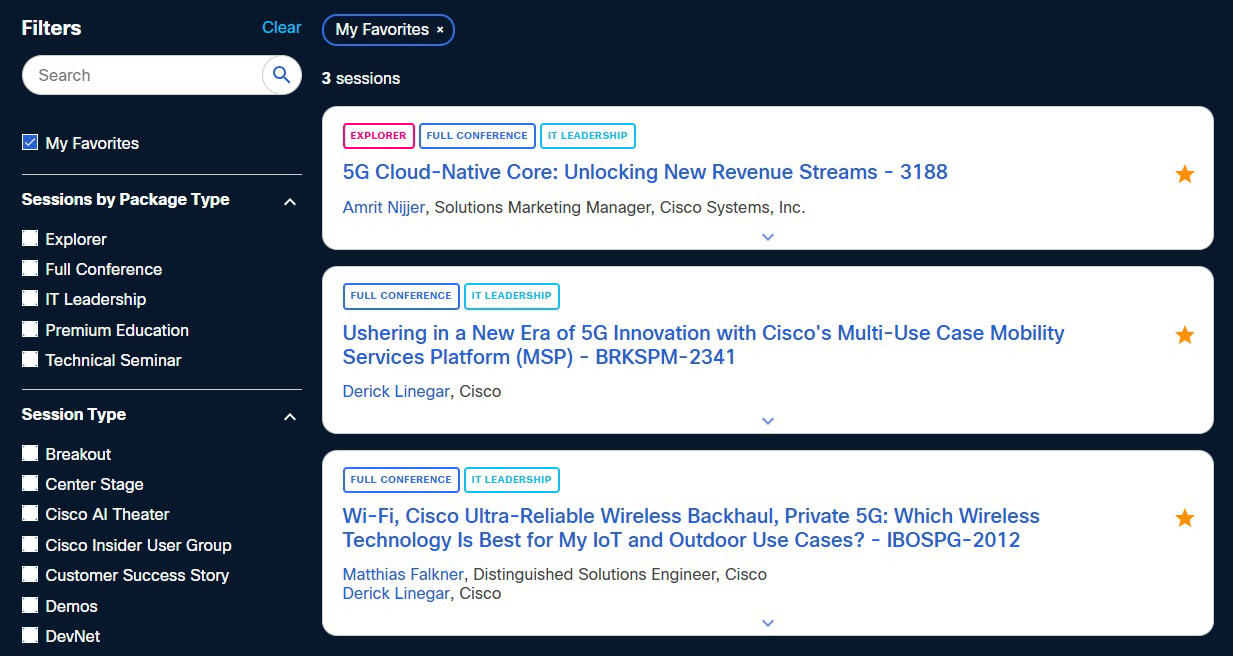Select Cisco Insider User Group checkbox
This screenshot has width=1233, height=656.
30,544
